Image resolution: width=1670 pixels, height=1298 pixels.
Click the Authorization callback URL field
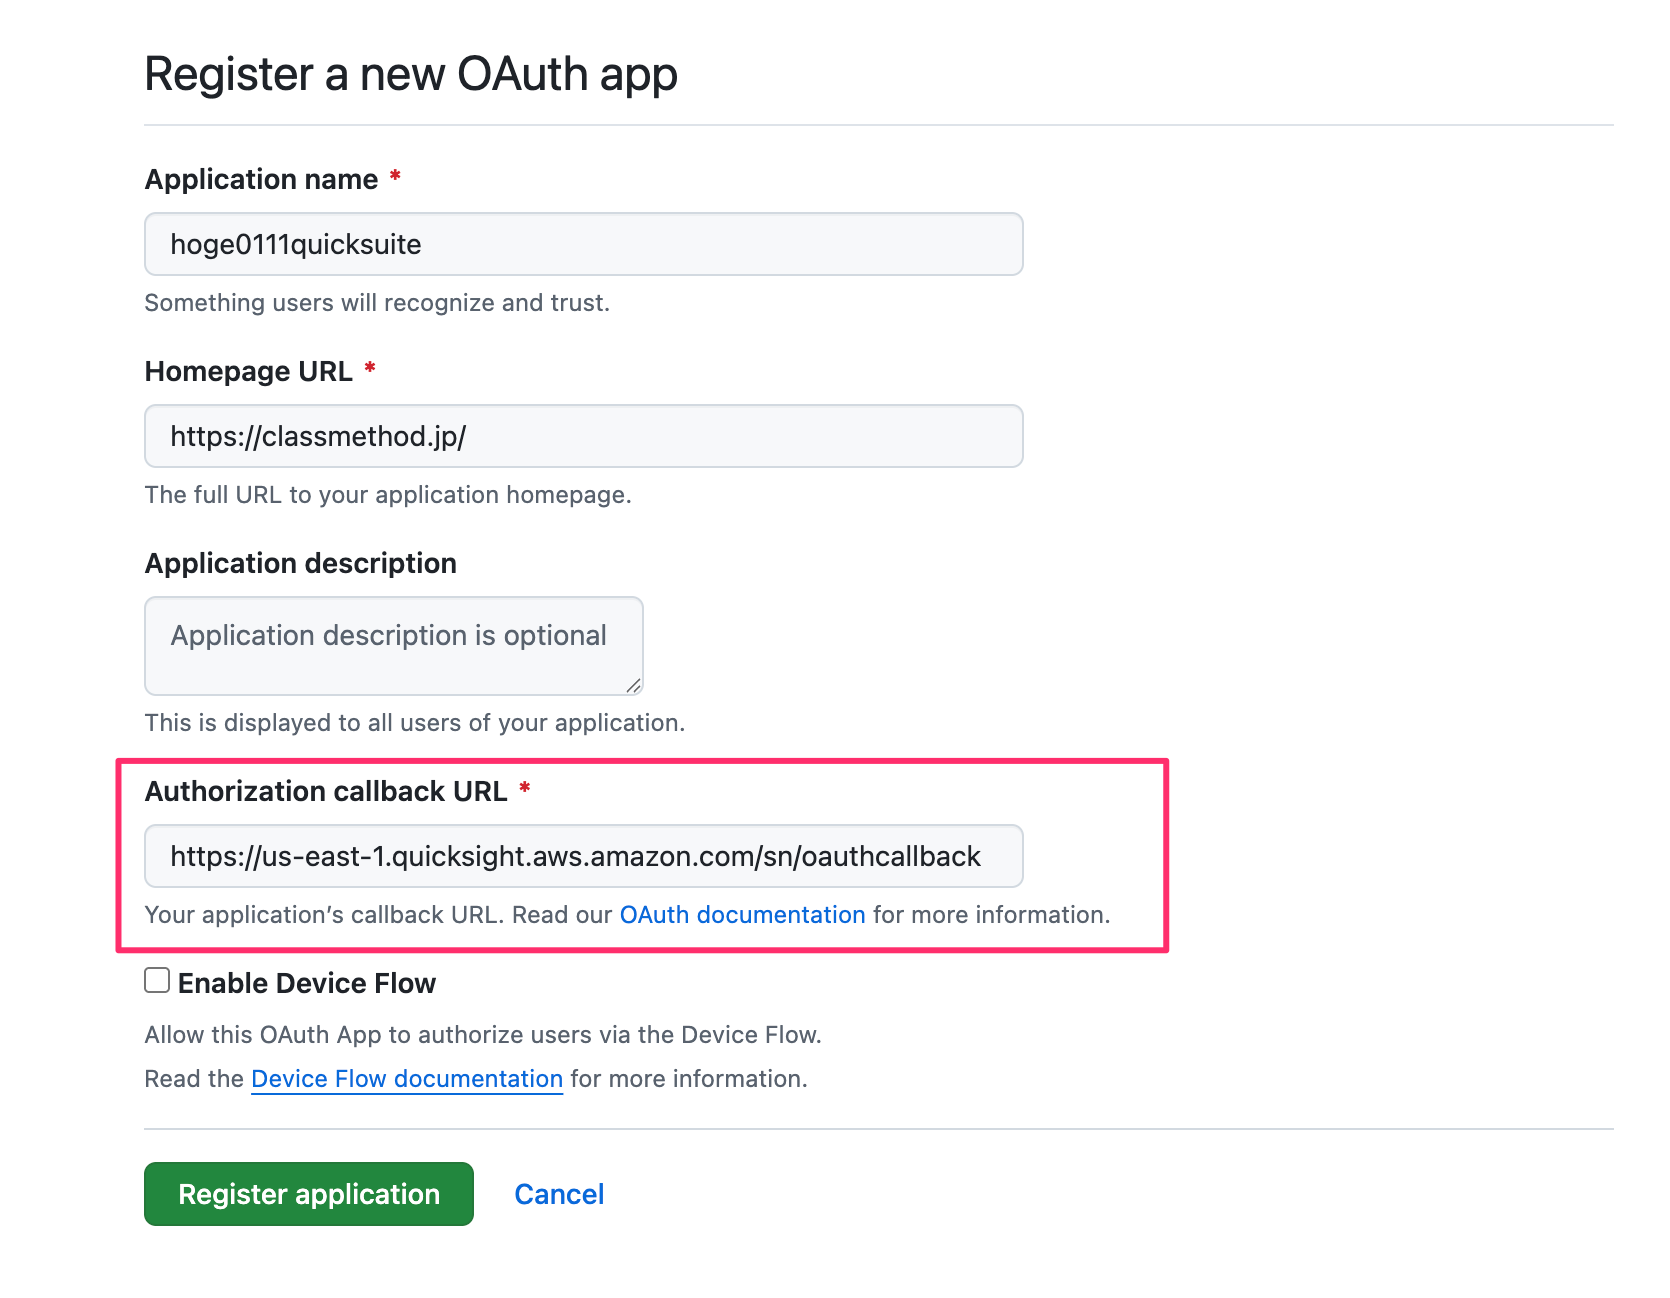pos(583,856)
